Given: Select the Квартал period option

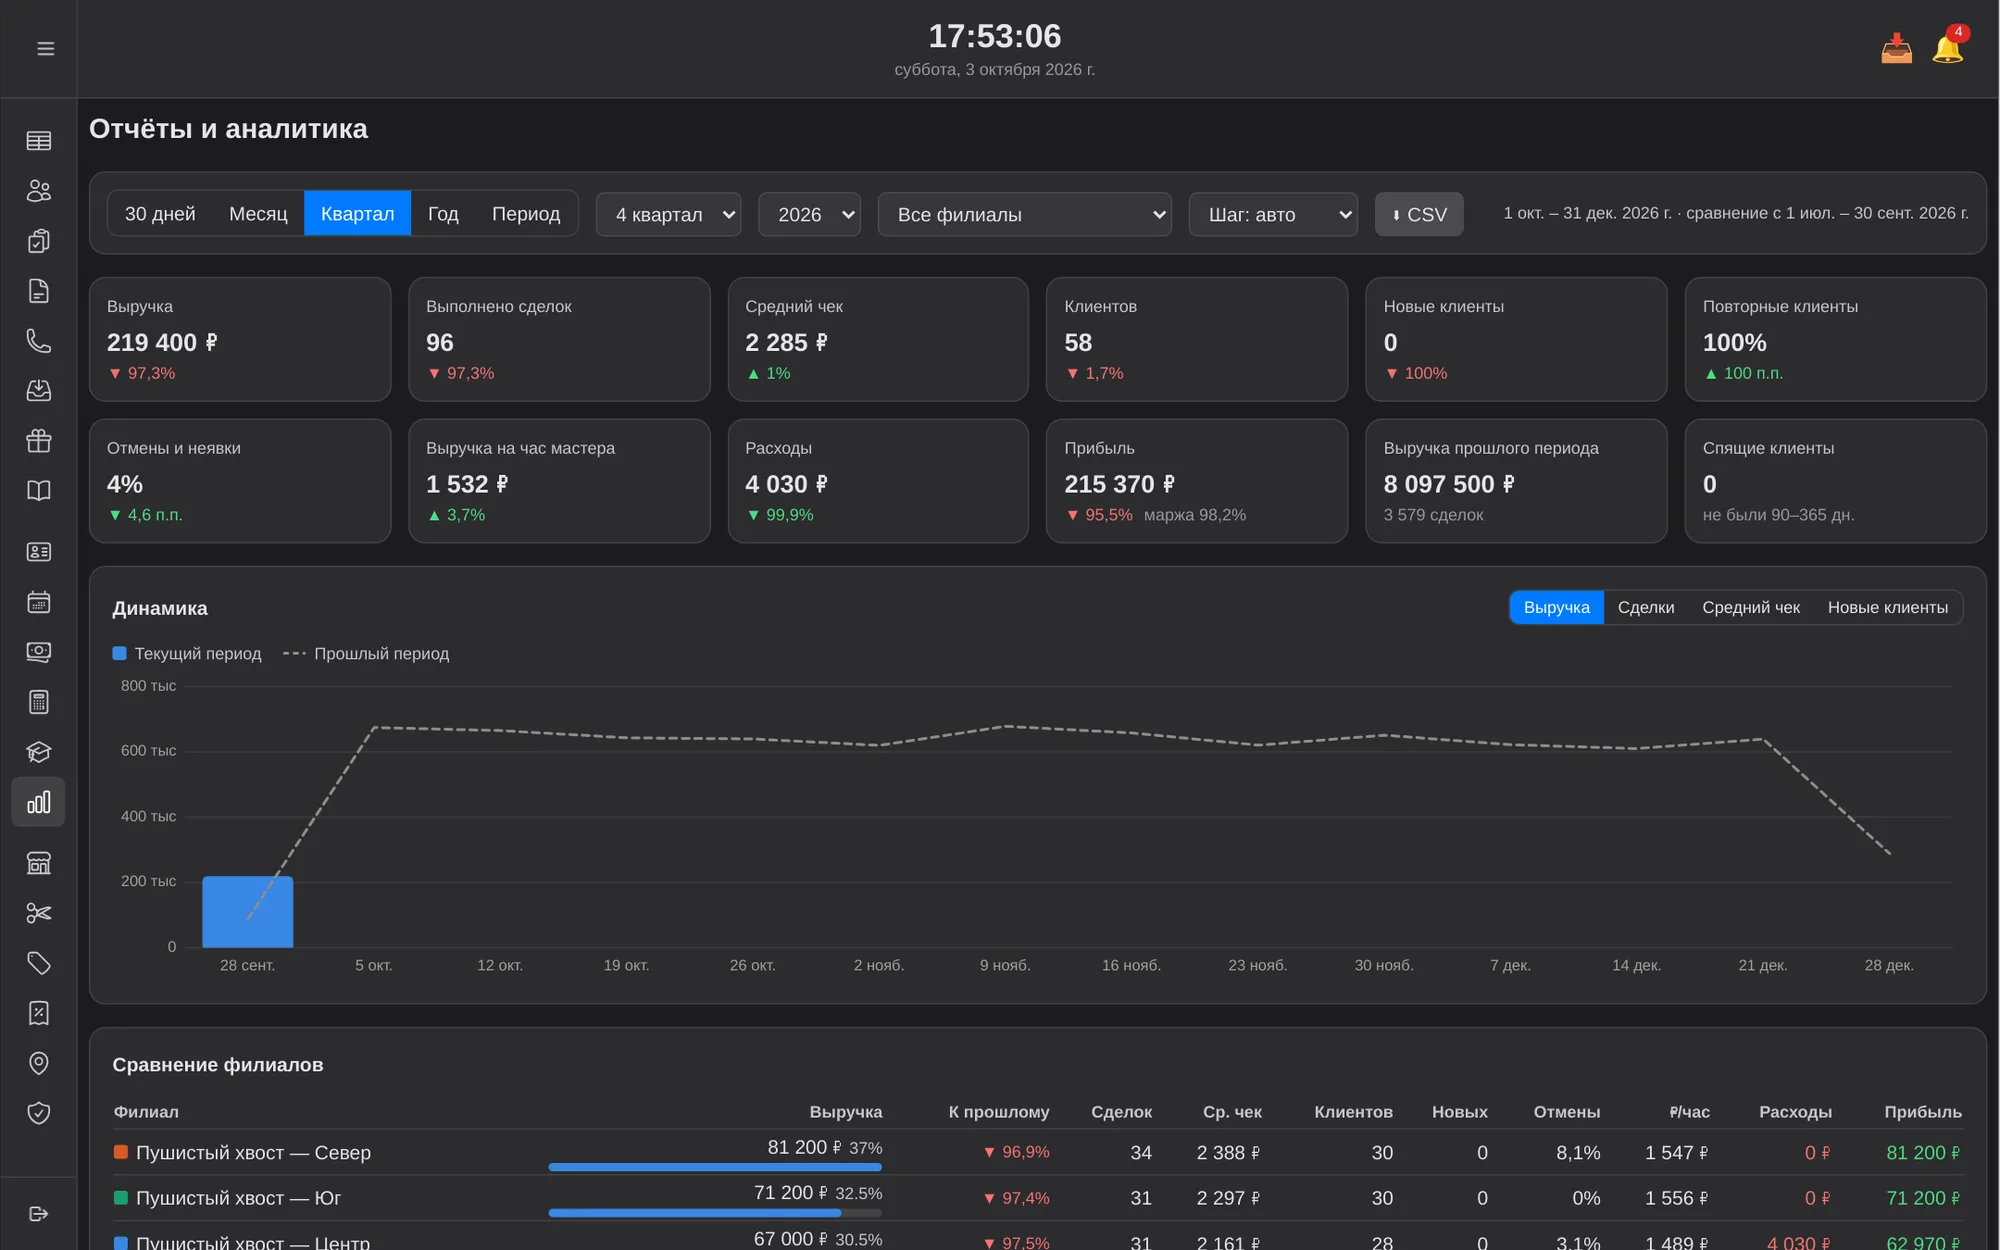Looking at the screenshot, I should tap(357, 214).
